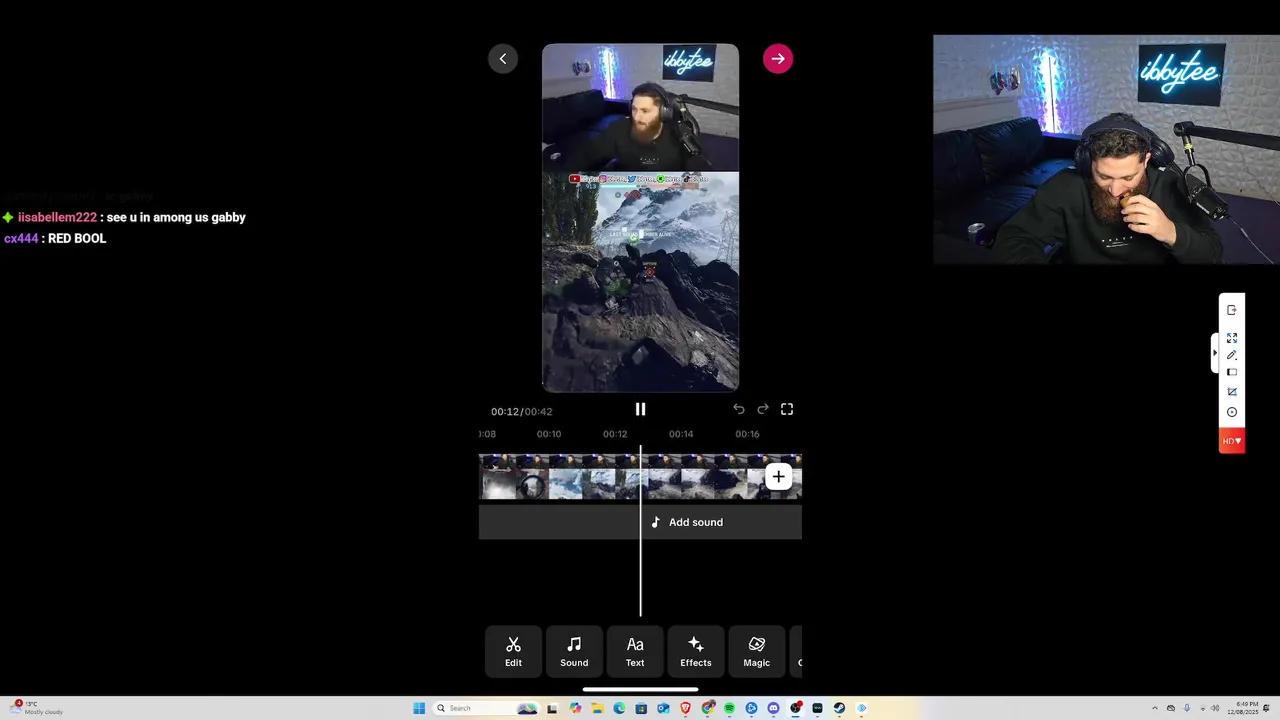
Task: Open the red HD quality dropdown
Action: [x=1232, y=441]
